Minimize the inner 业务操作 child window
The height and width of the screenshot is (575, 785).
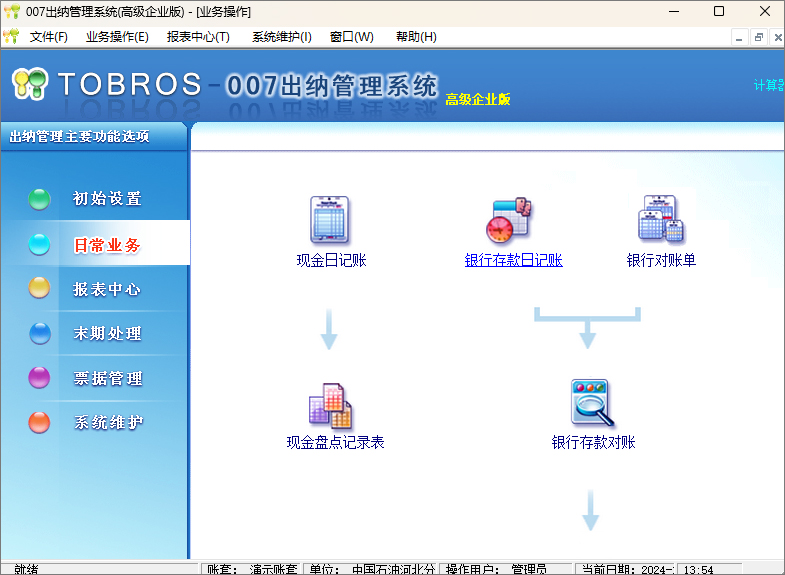(739, 38)
